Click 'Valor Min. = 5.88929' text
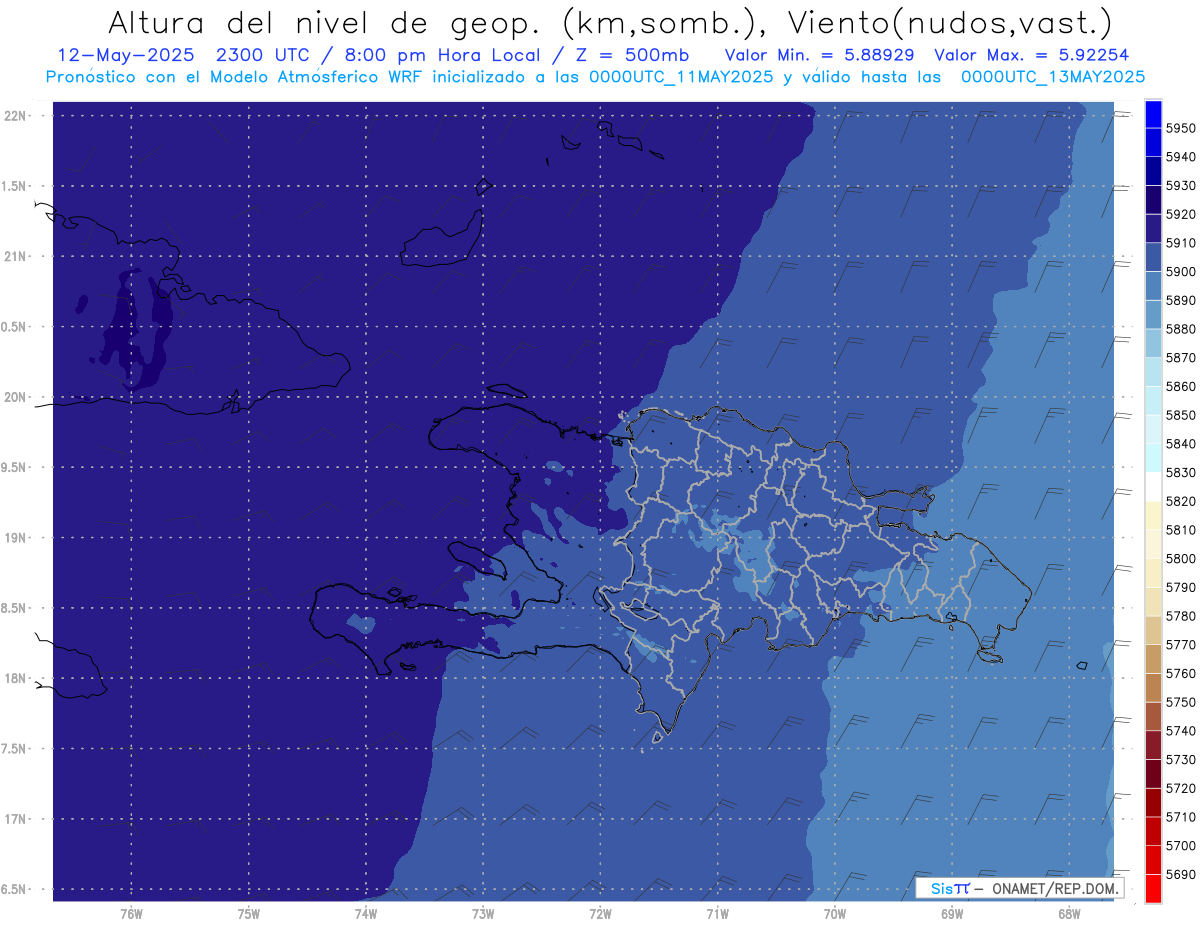This screenshot has height=927, width=1200. [819, 55]
